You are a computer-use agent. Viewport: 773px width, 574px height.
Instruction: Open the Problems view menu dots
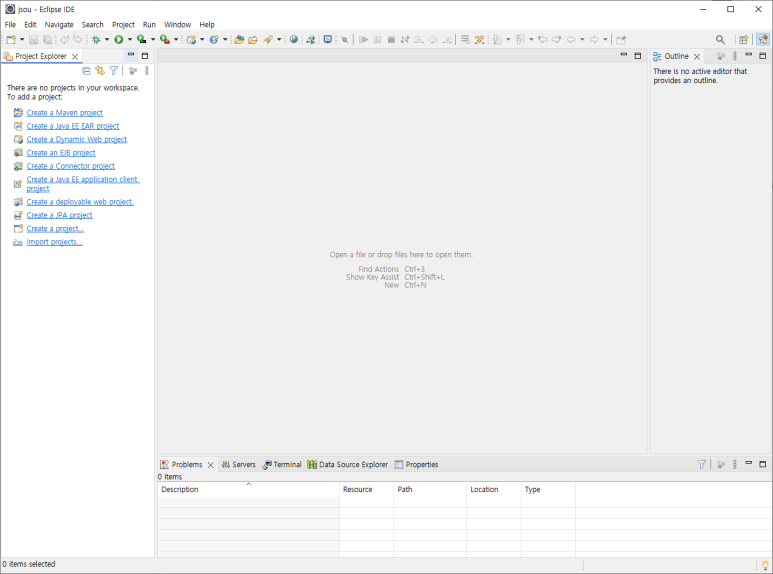click(735, 465)
